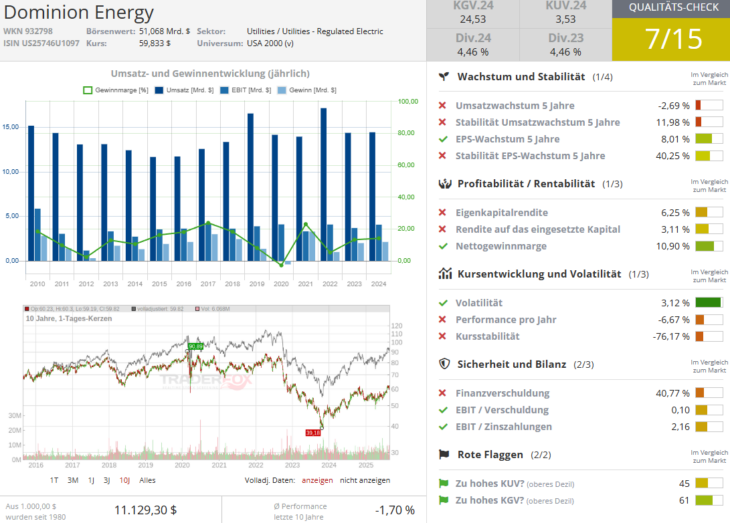730x523 pixels.
Task: Click the yellow 7/15 Qualitäts-Check score box
Action: [x=673, y=39]
